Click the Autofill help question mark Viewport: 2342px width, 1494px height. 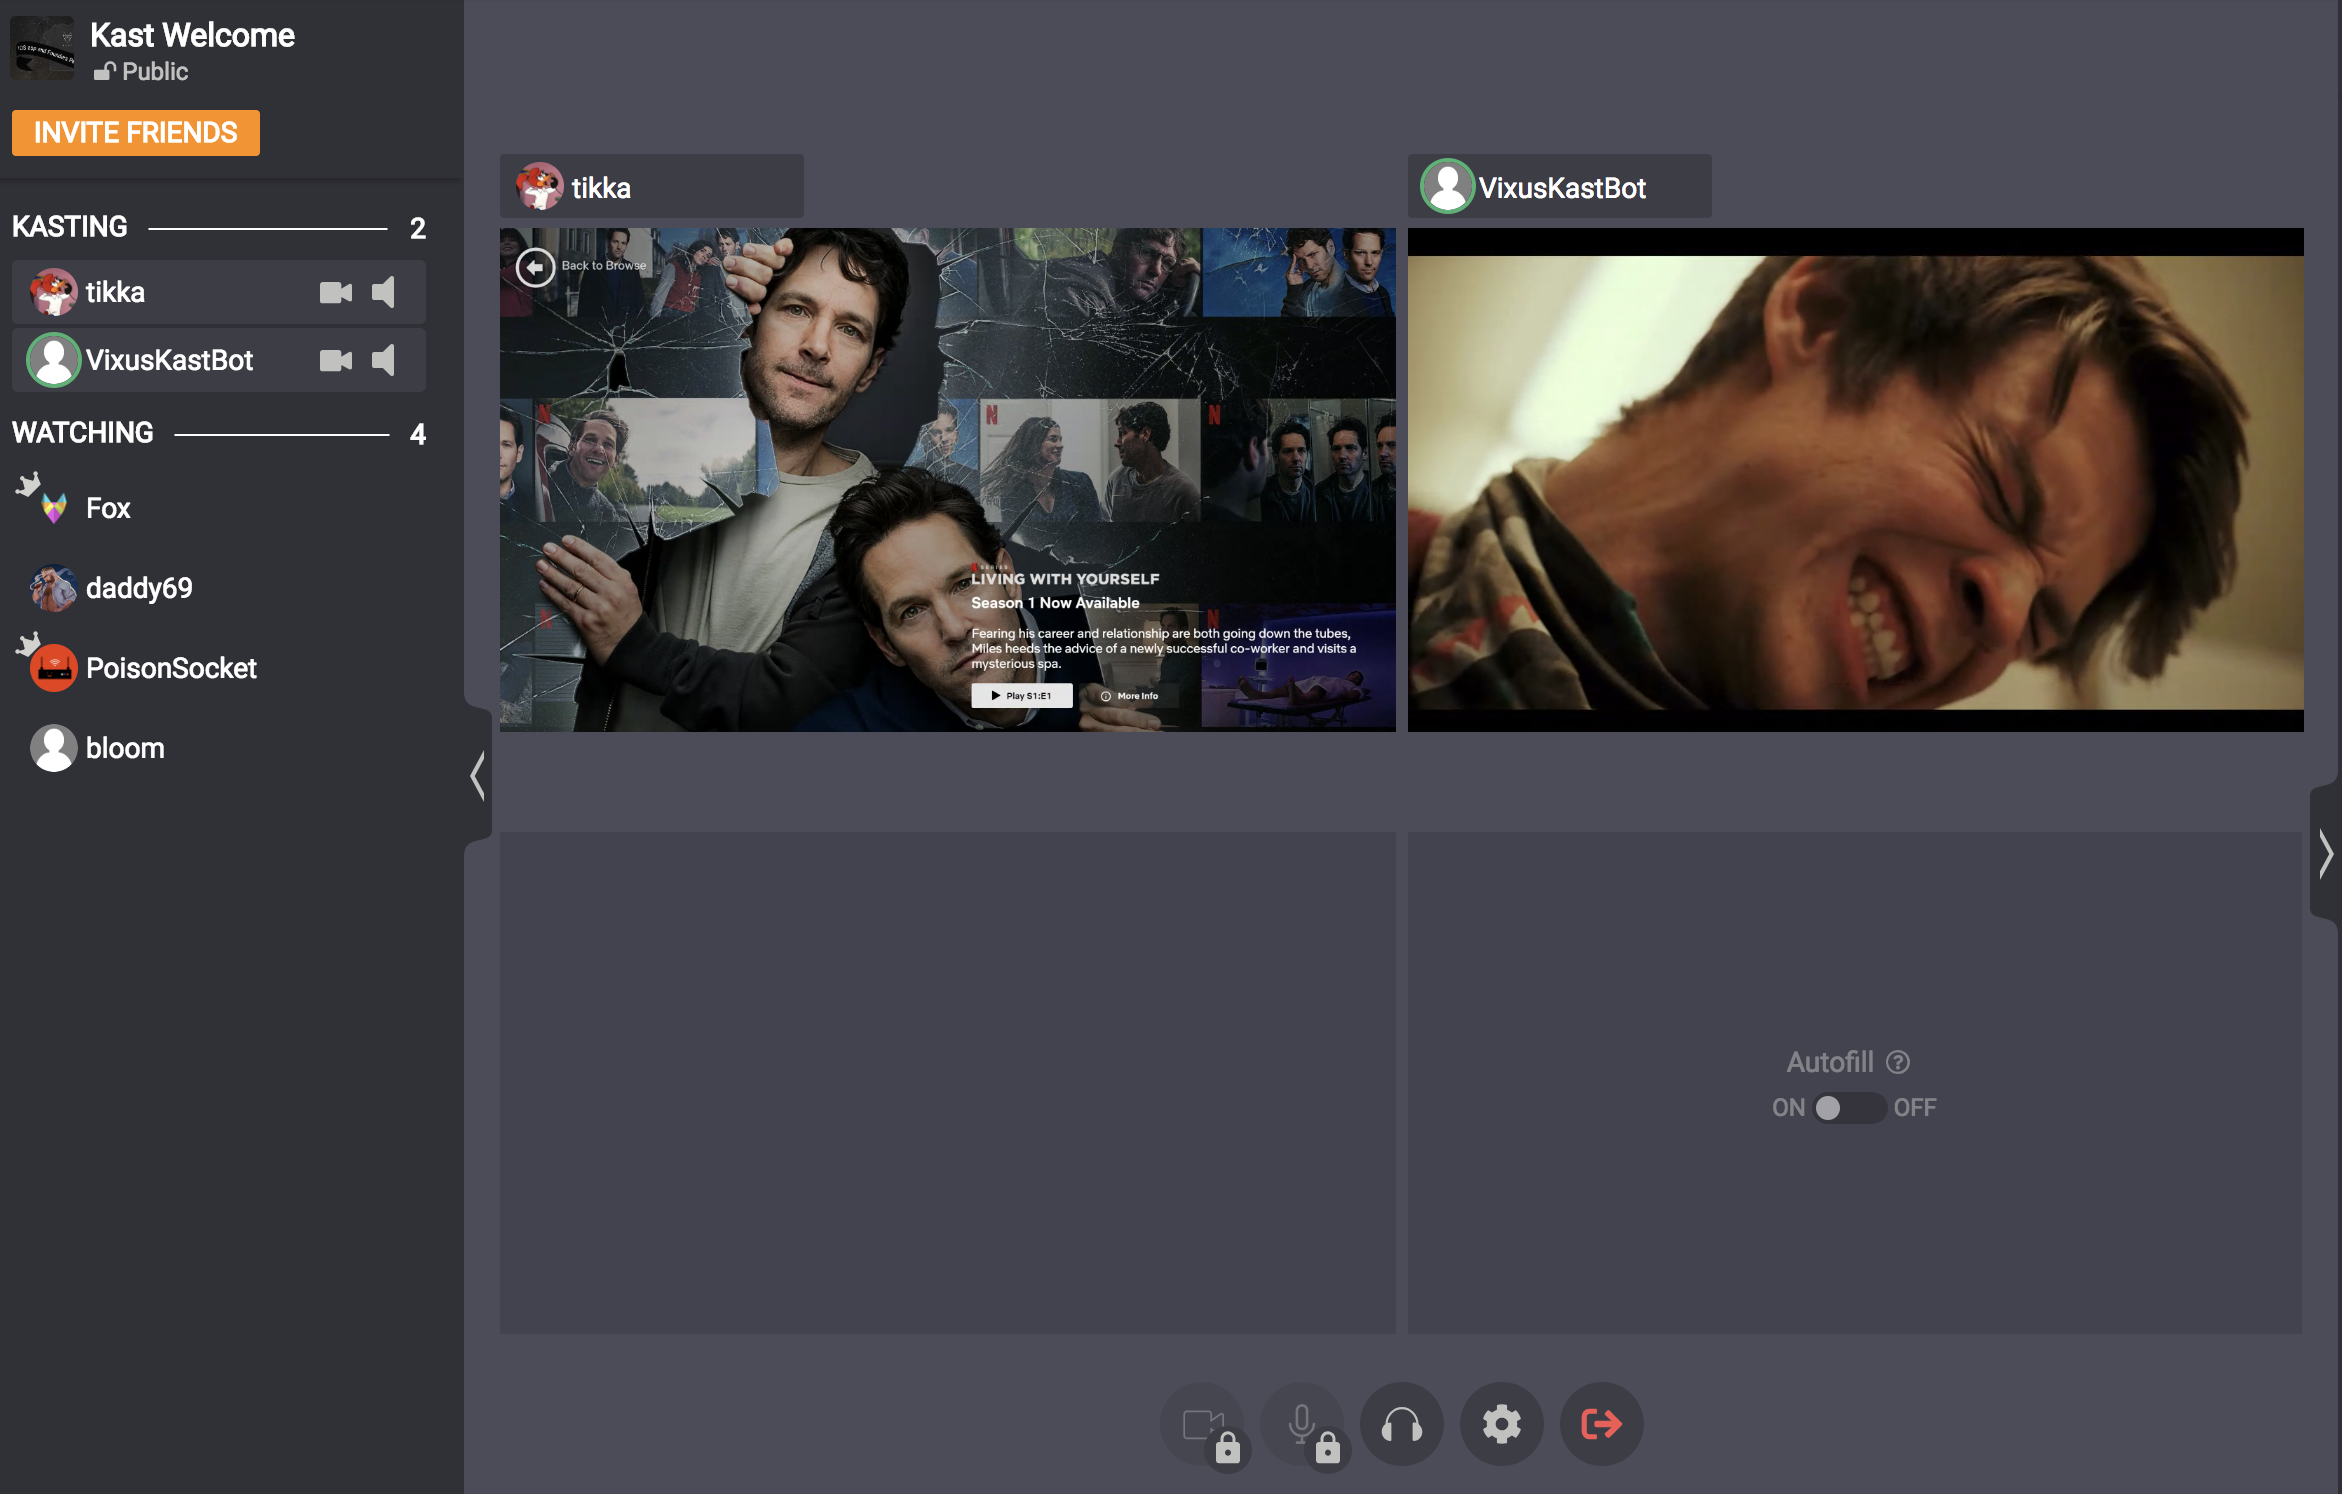tap(1898, 1062)
